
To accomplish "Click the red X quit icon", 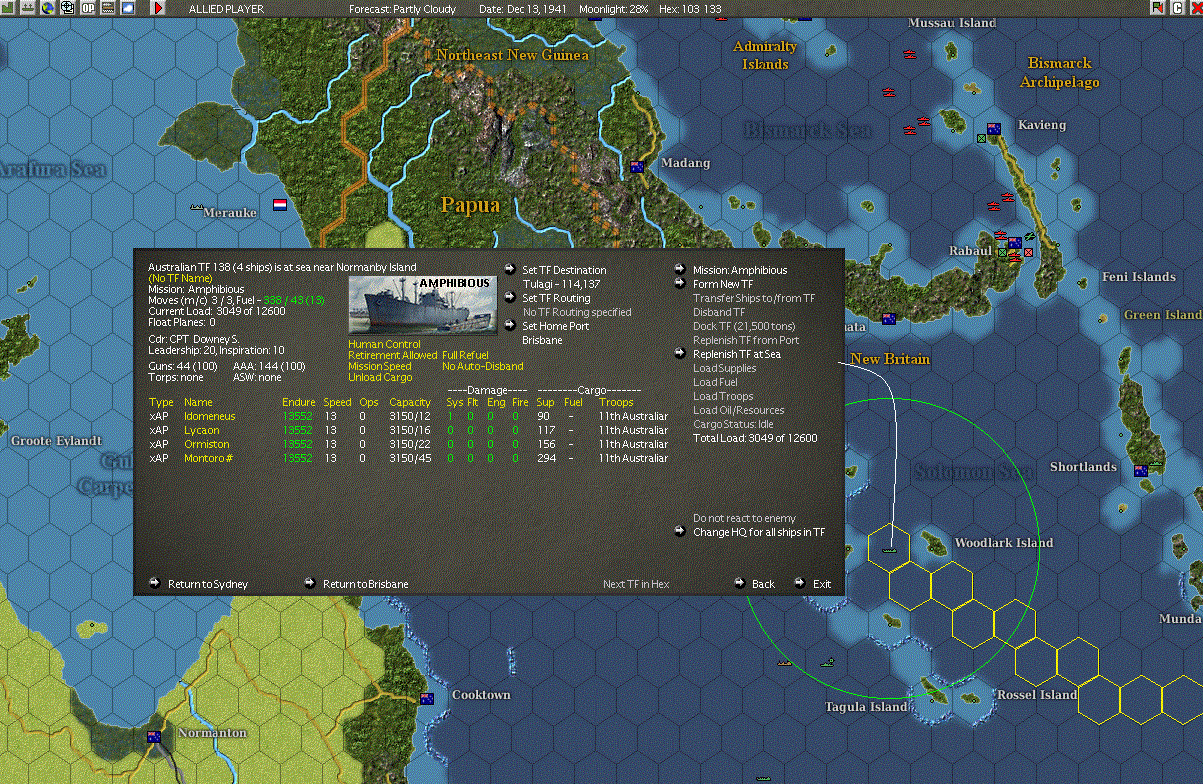I will click(1195, 8).
